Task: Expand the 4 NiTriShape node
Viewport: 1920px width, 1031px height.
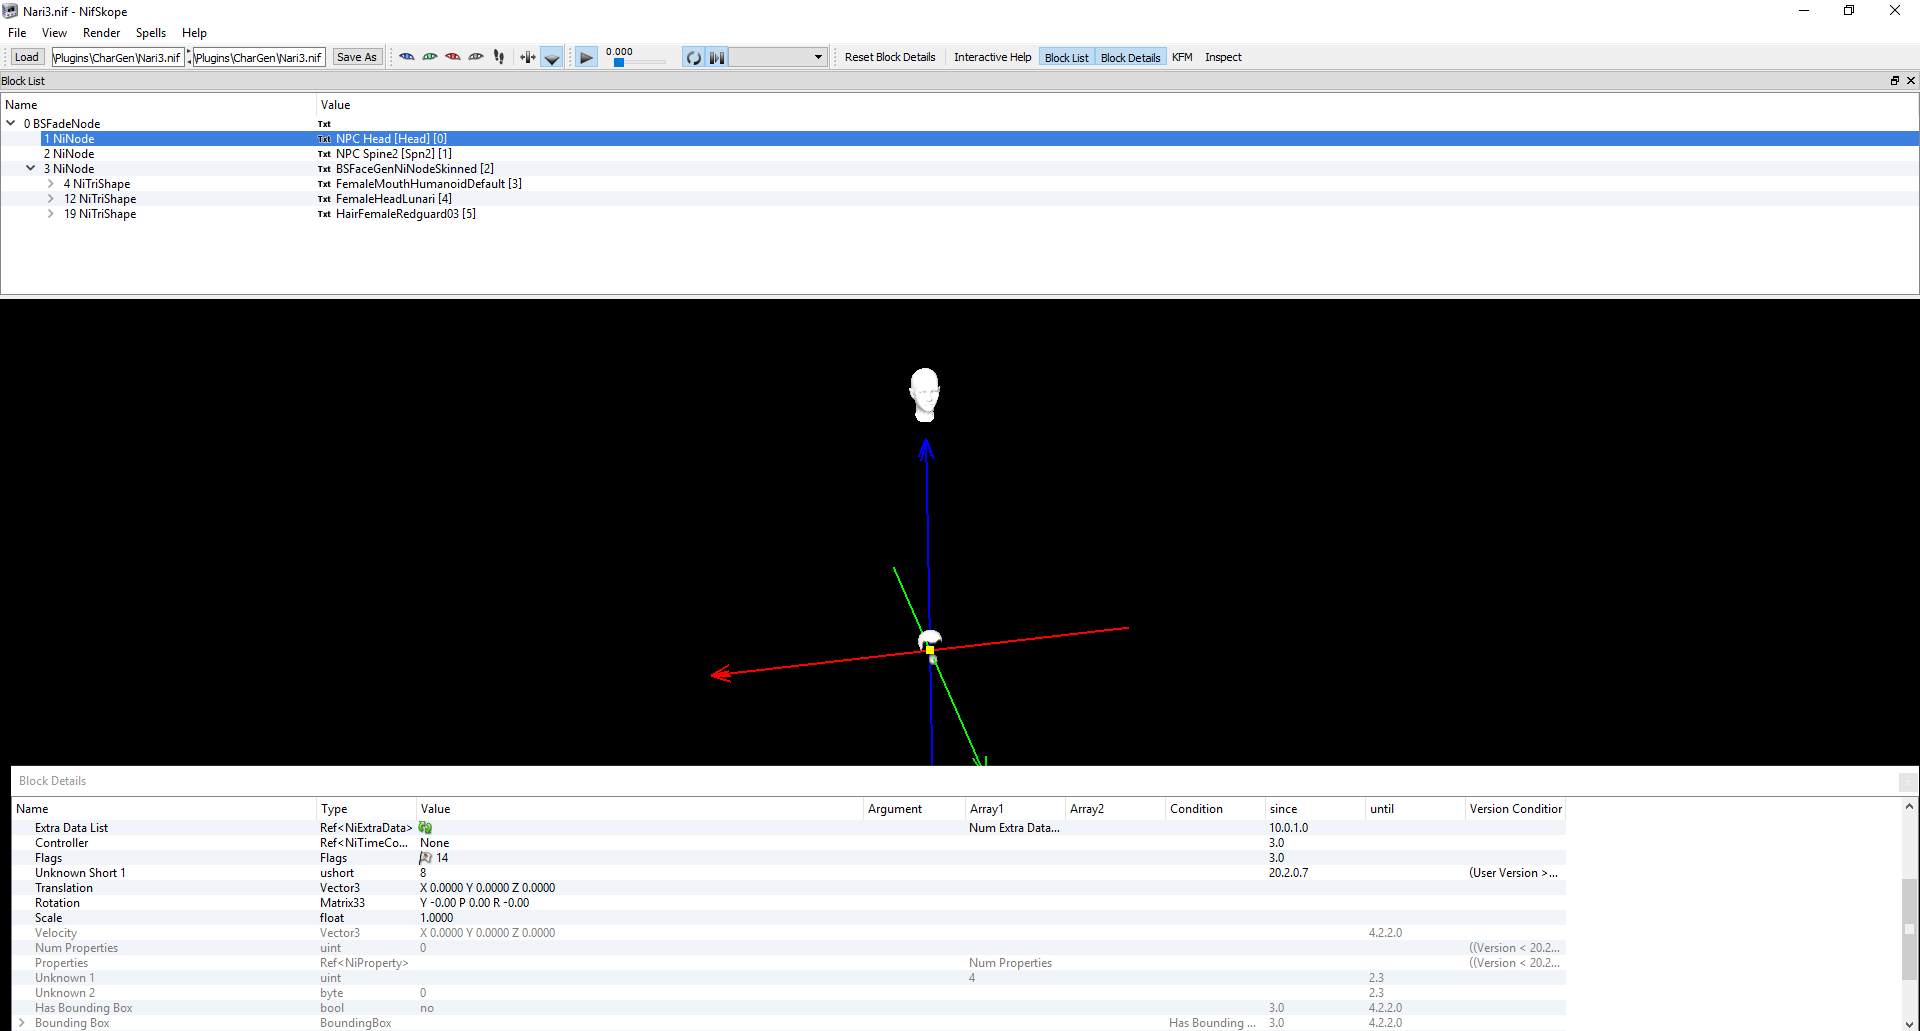Action: tap(51, 183)
